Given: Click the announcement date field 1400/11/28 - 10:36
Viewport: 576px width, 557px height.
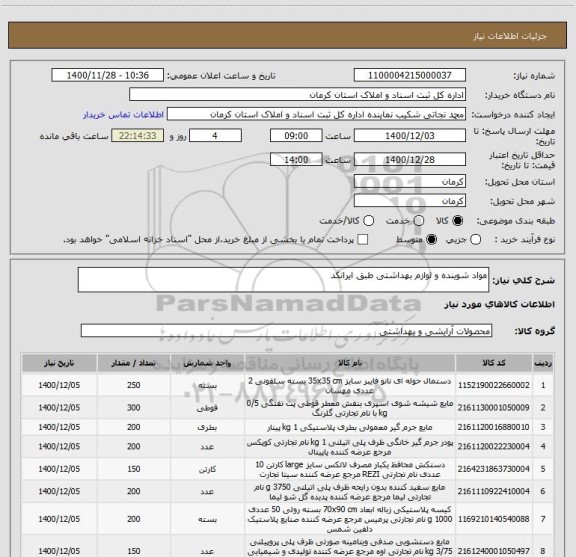Looking at the screenshot, I should click(x=108, y=75).
